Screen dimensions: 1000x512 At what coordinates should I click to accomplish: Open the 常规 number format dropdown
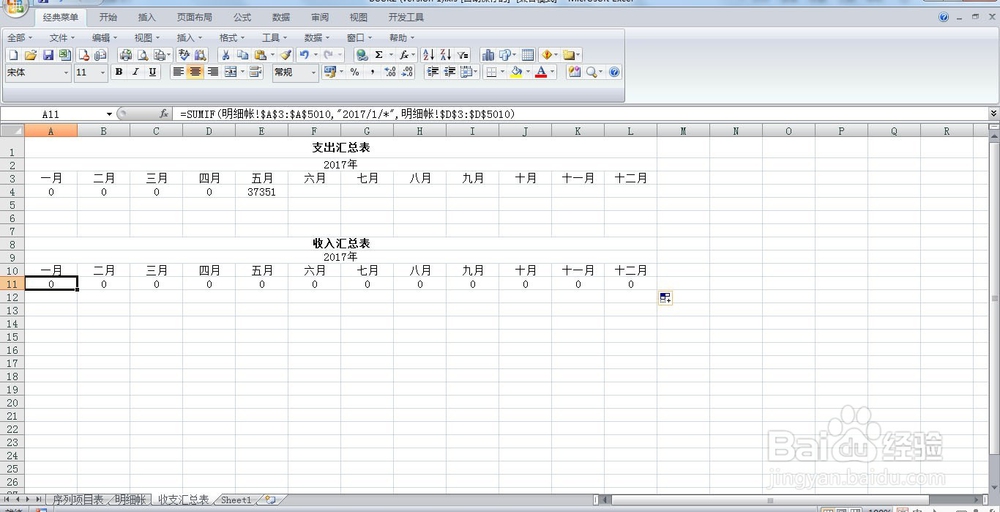(x=313, y=73)
